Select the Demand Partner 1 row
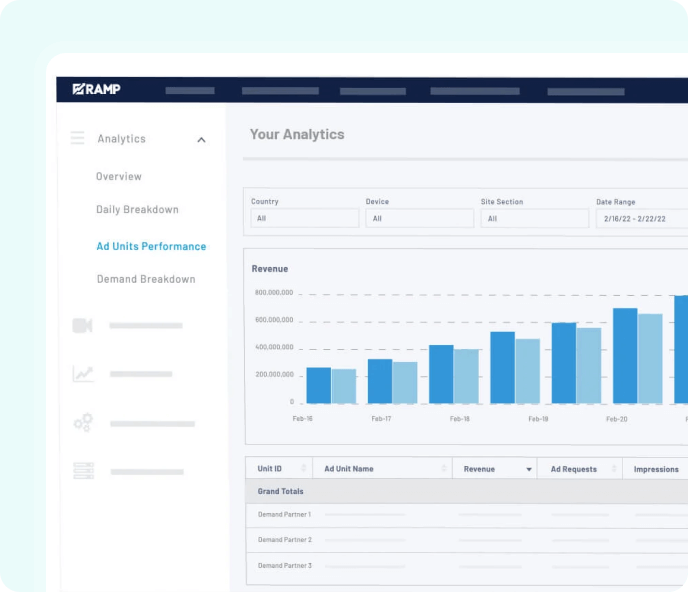 click(x=284, y=514)
